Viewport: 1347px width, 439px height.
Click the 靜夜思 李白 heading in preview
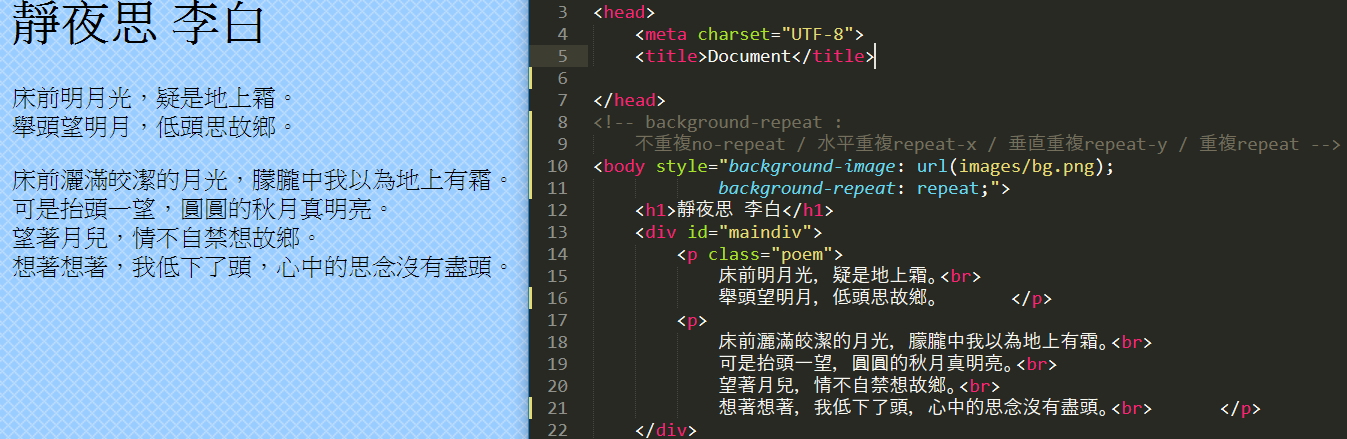click(x=137, y=26)
